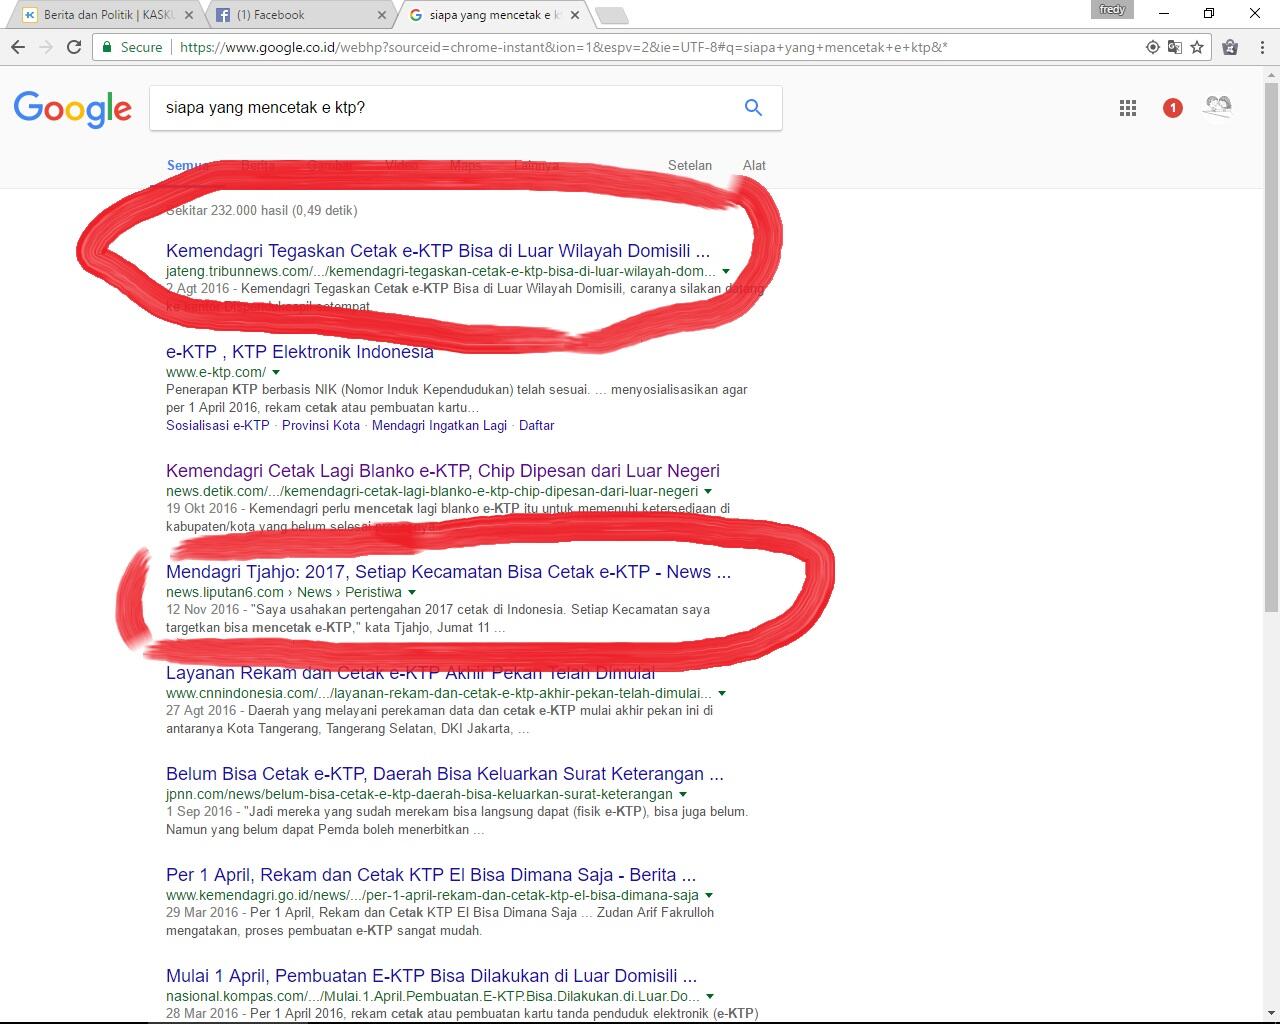The image size is (1280, 1024).
Task: Open the robot-face extension icon in the toolbar
Action: (x=1230, y=47)
